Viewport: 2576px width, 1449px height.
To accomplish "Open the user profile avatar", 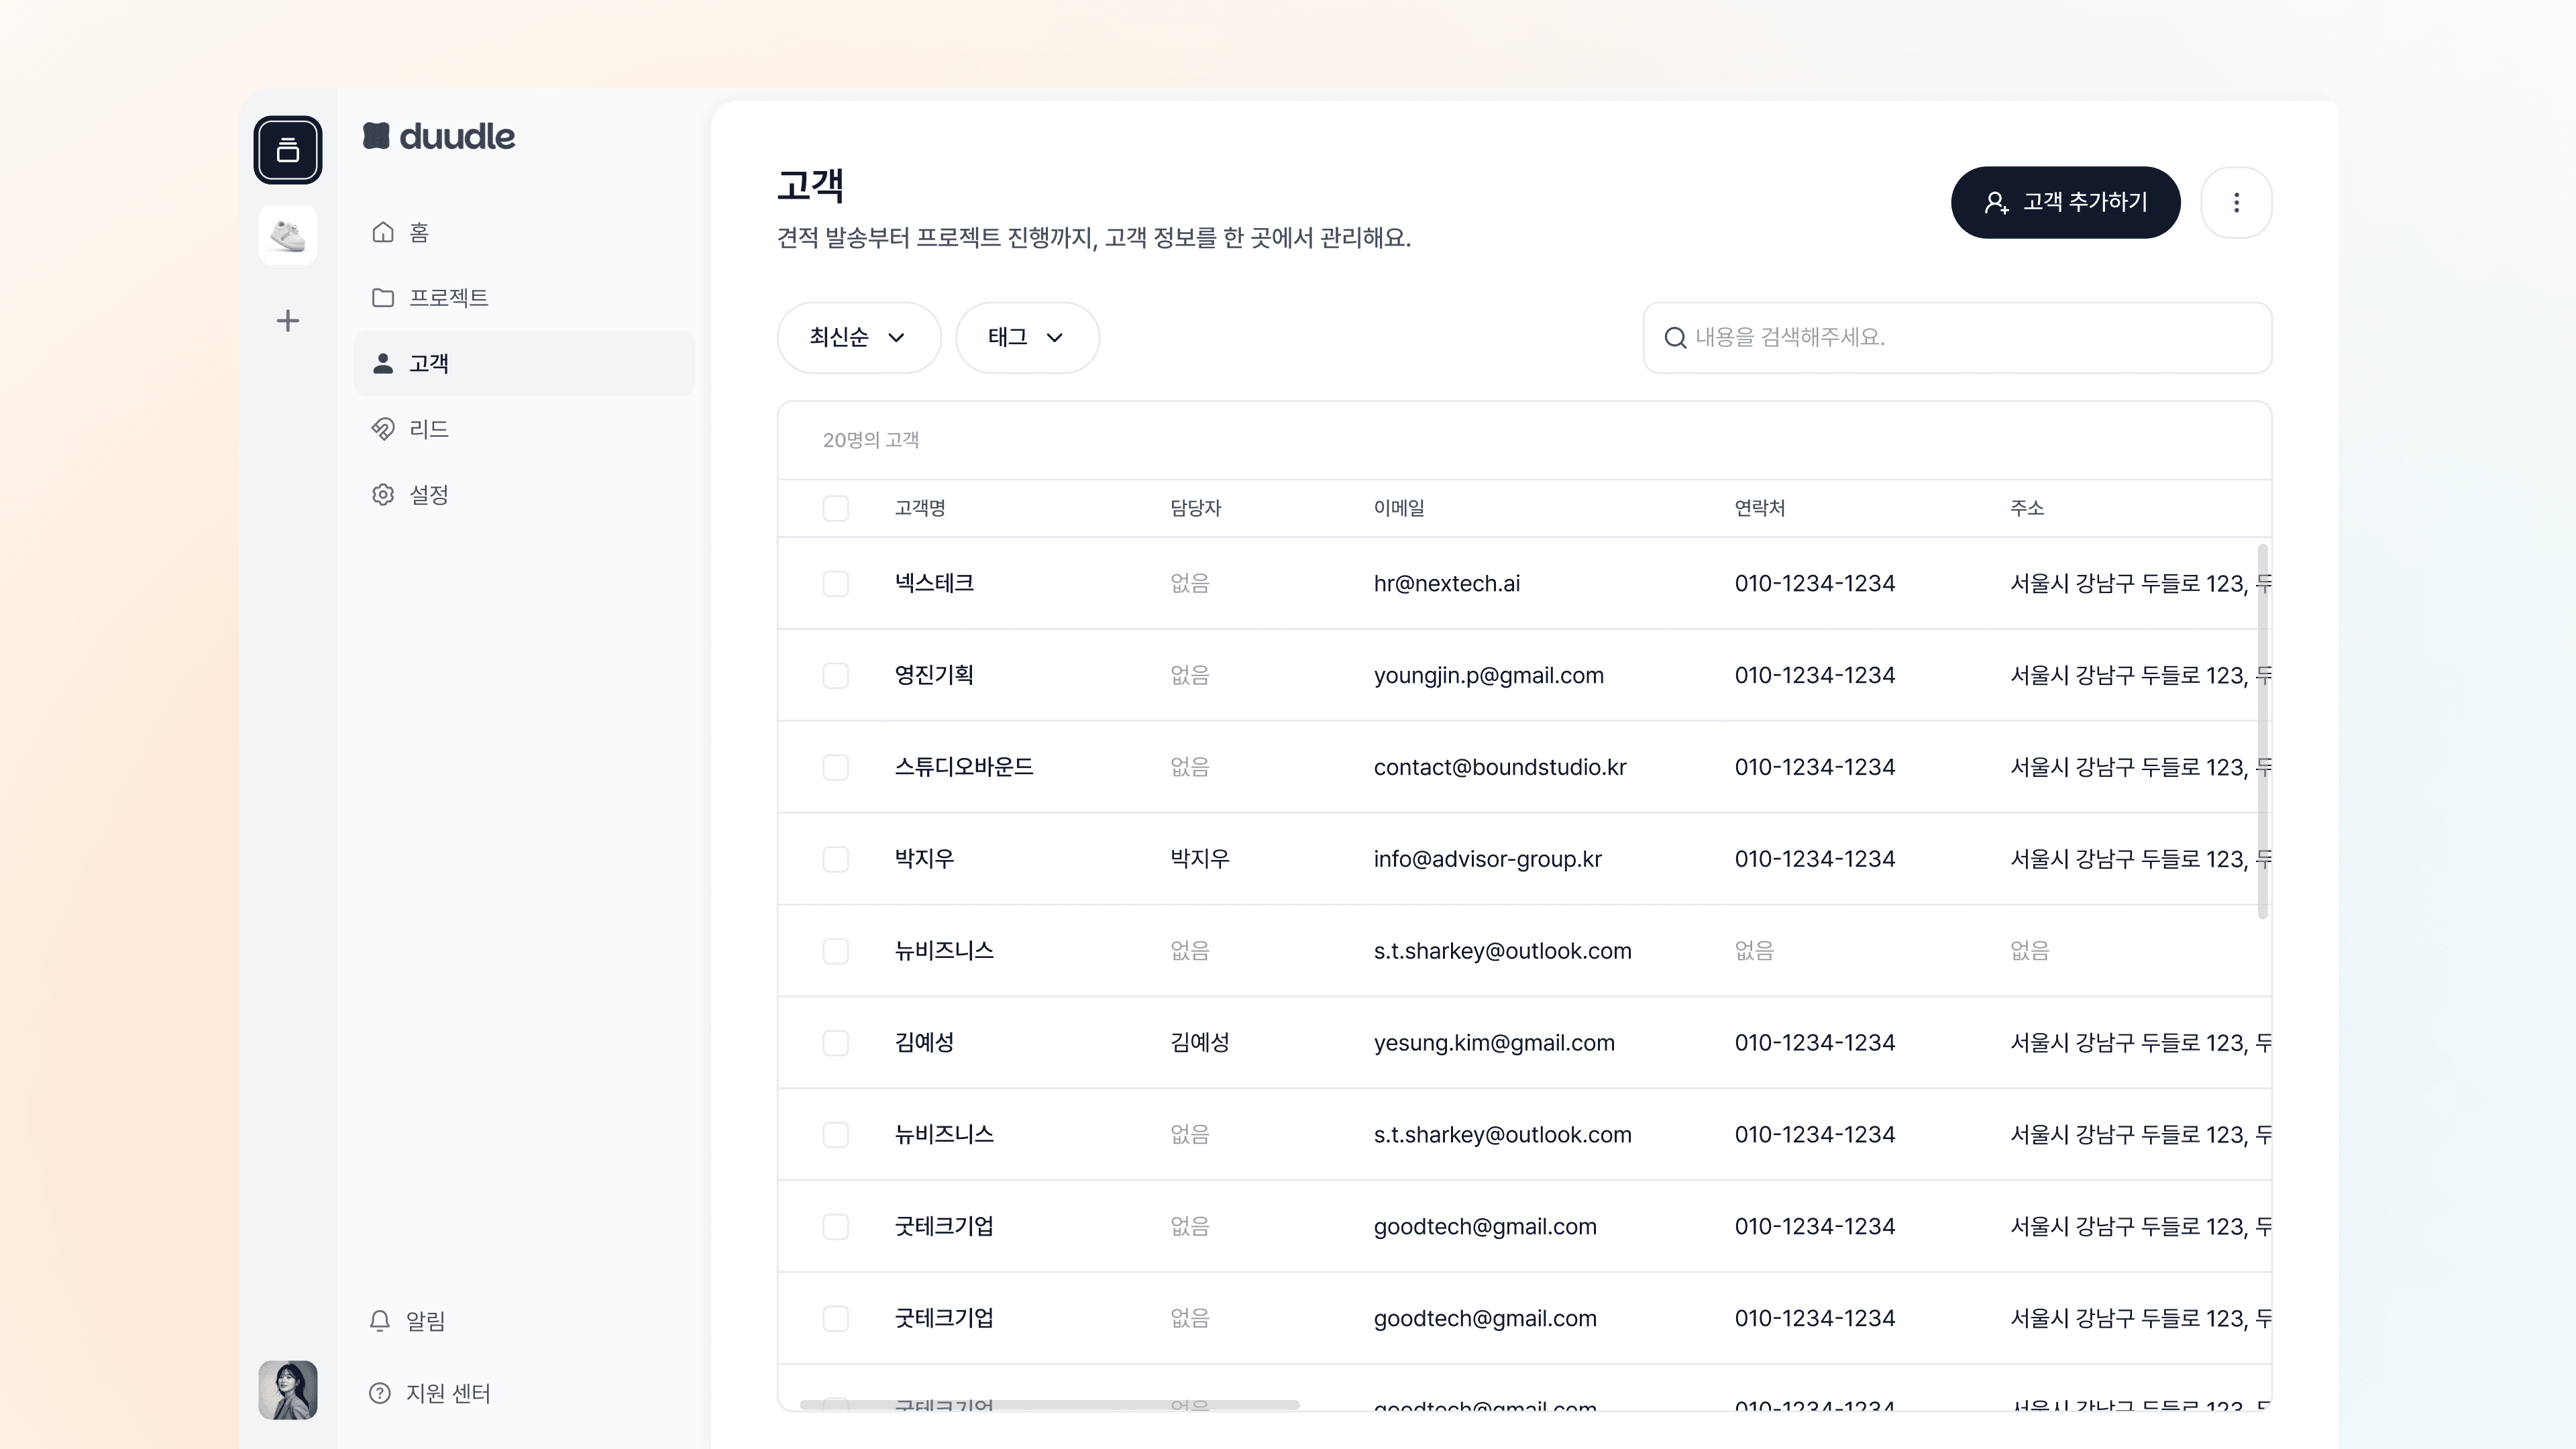I will pos(287,1390).
